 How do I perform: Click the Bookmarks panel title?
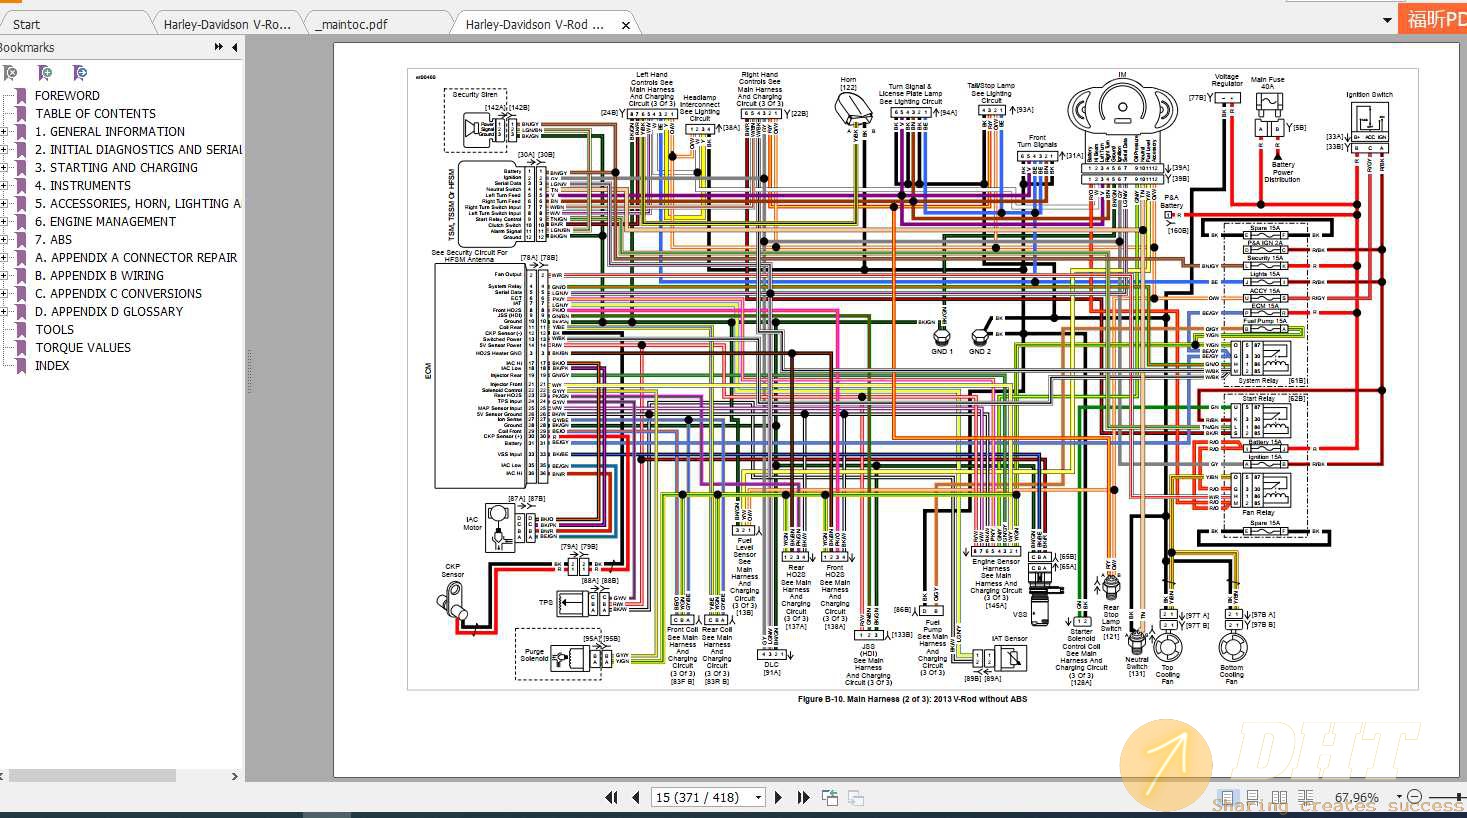27,47
